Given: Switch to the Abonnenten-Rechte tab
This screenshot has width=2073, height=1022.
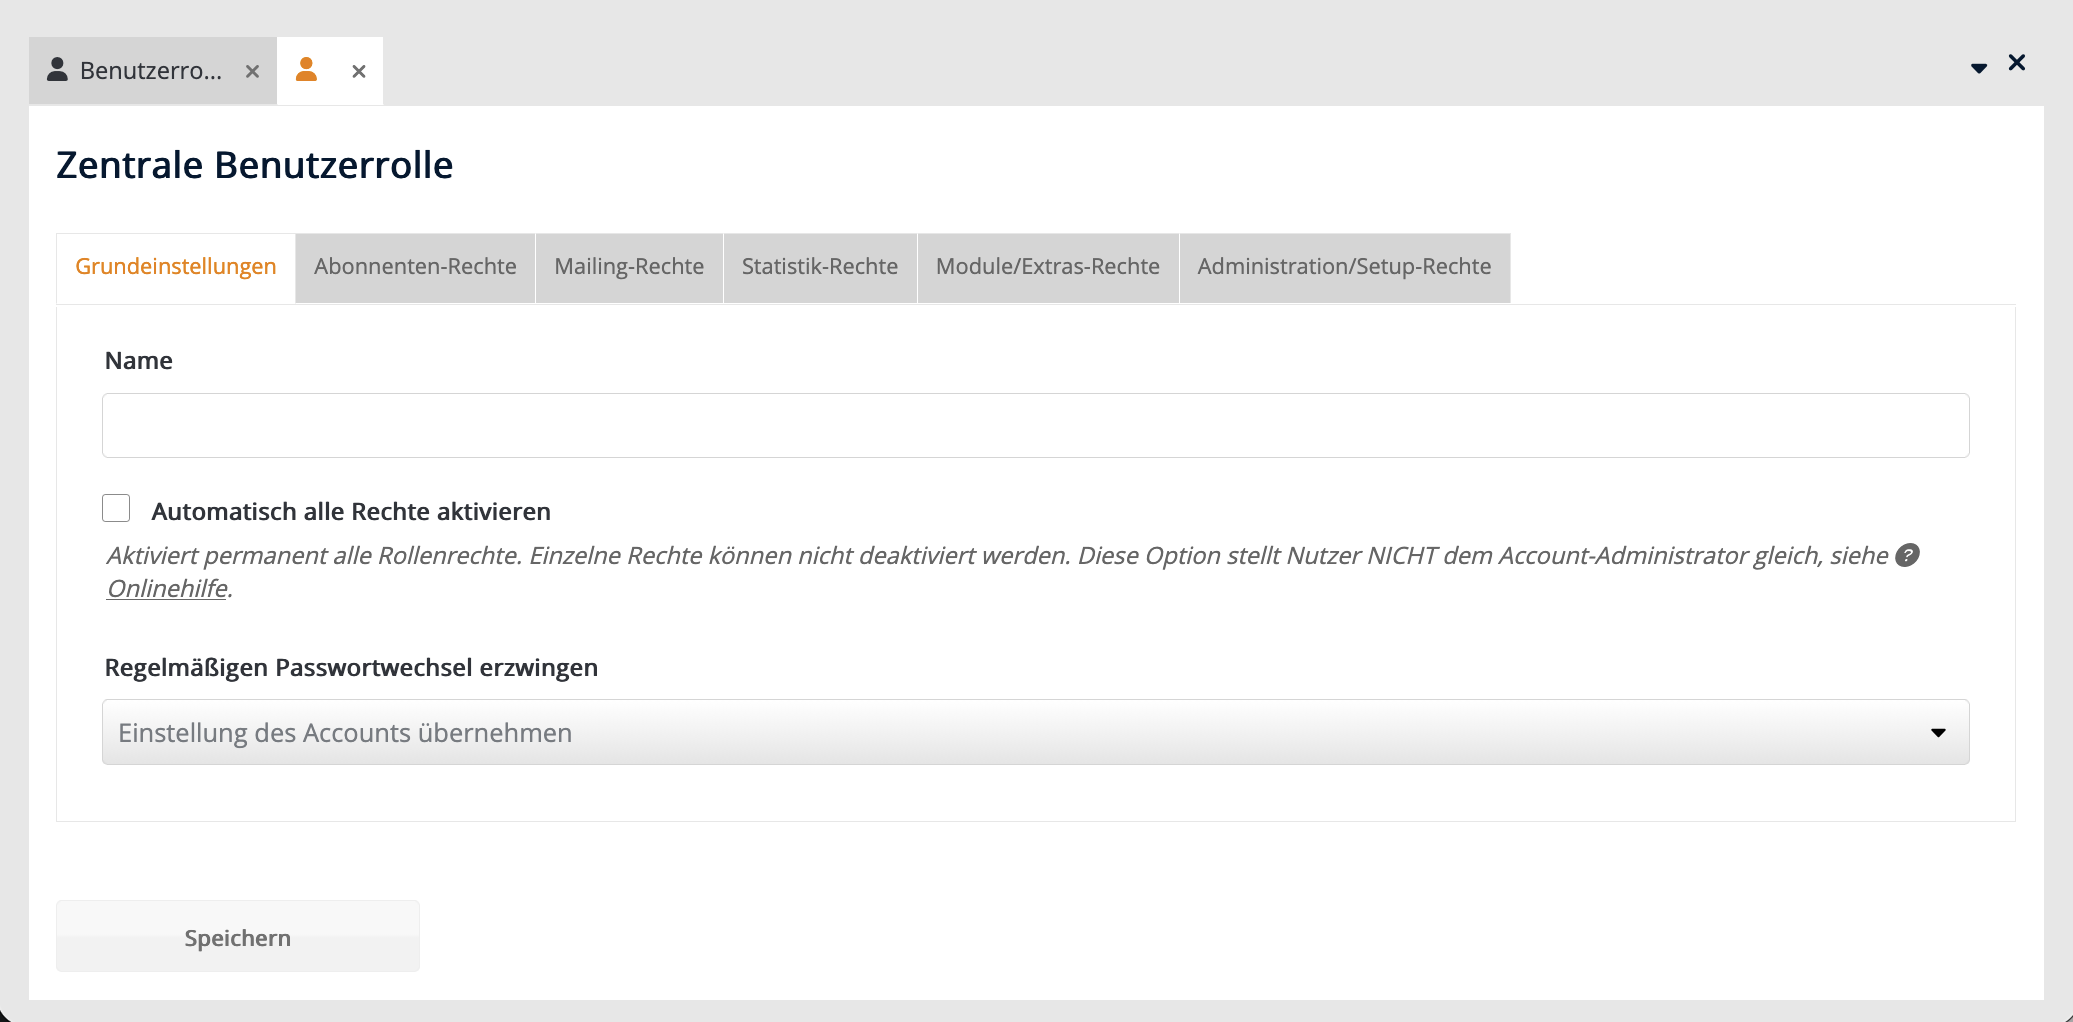Looking at the screenshot, I should click(x=415, y=267).
